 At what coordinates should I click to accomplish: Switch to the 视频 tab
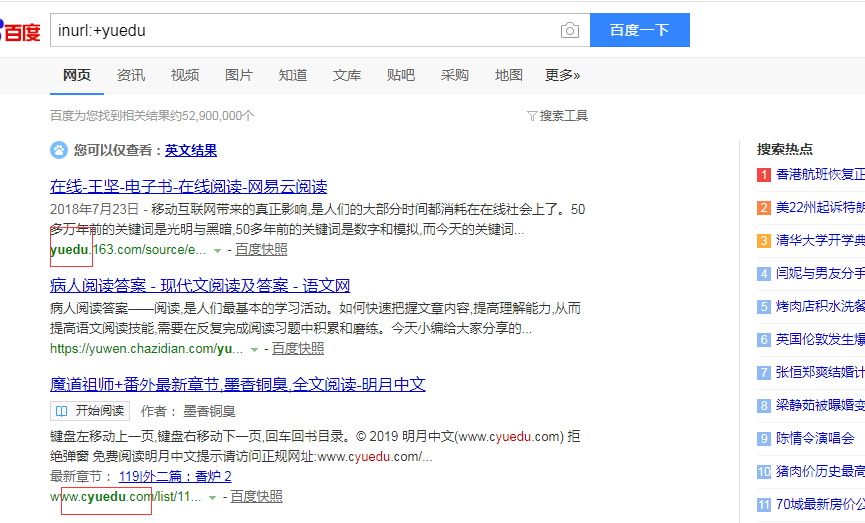185,75
